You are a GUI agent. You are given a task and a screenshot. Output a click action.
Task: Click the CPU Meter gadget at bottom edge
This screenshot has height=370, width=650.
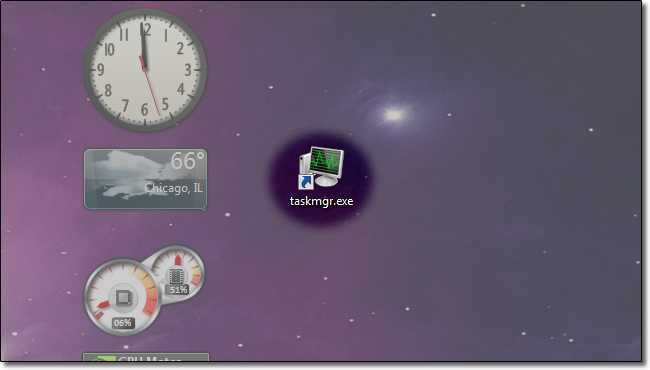[x=146, y=358]
